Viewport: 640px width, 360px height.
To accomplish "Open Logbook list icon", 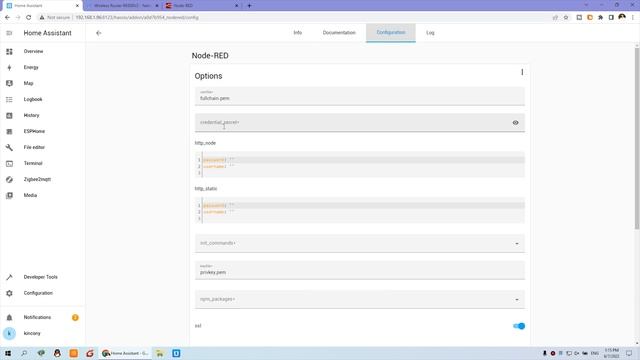I will [x=9, y=99].
